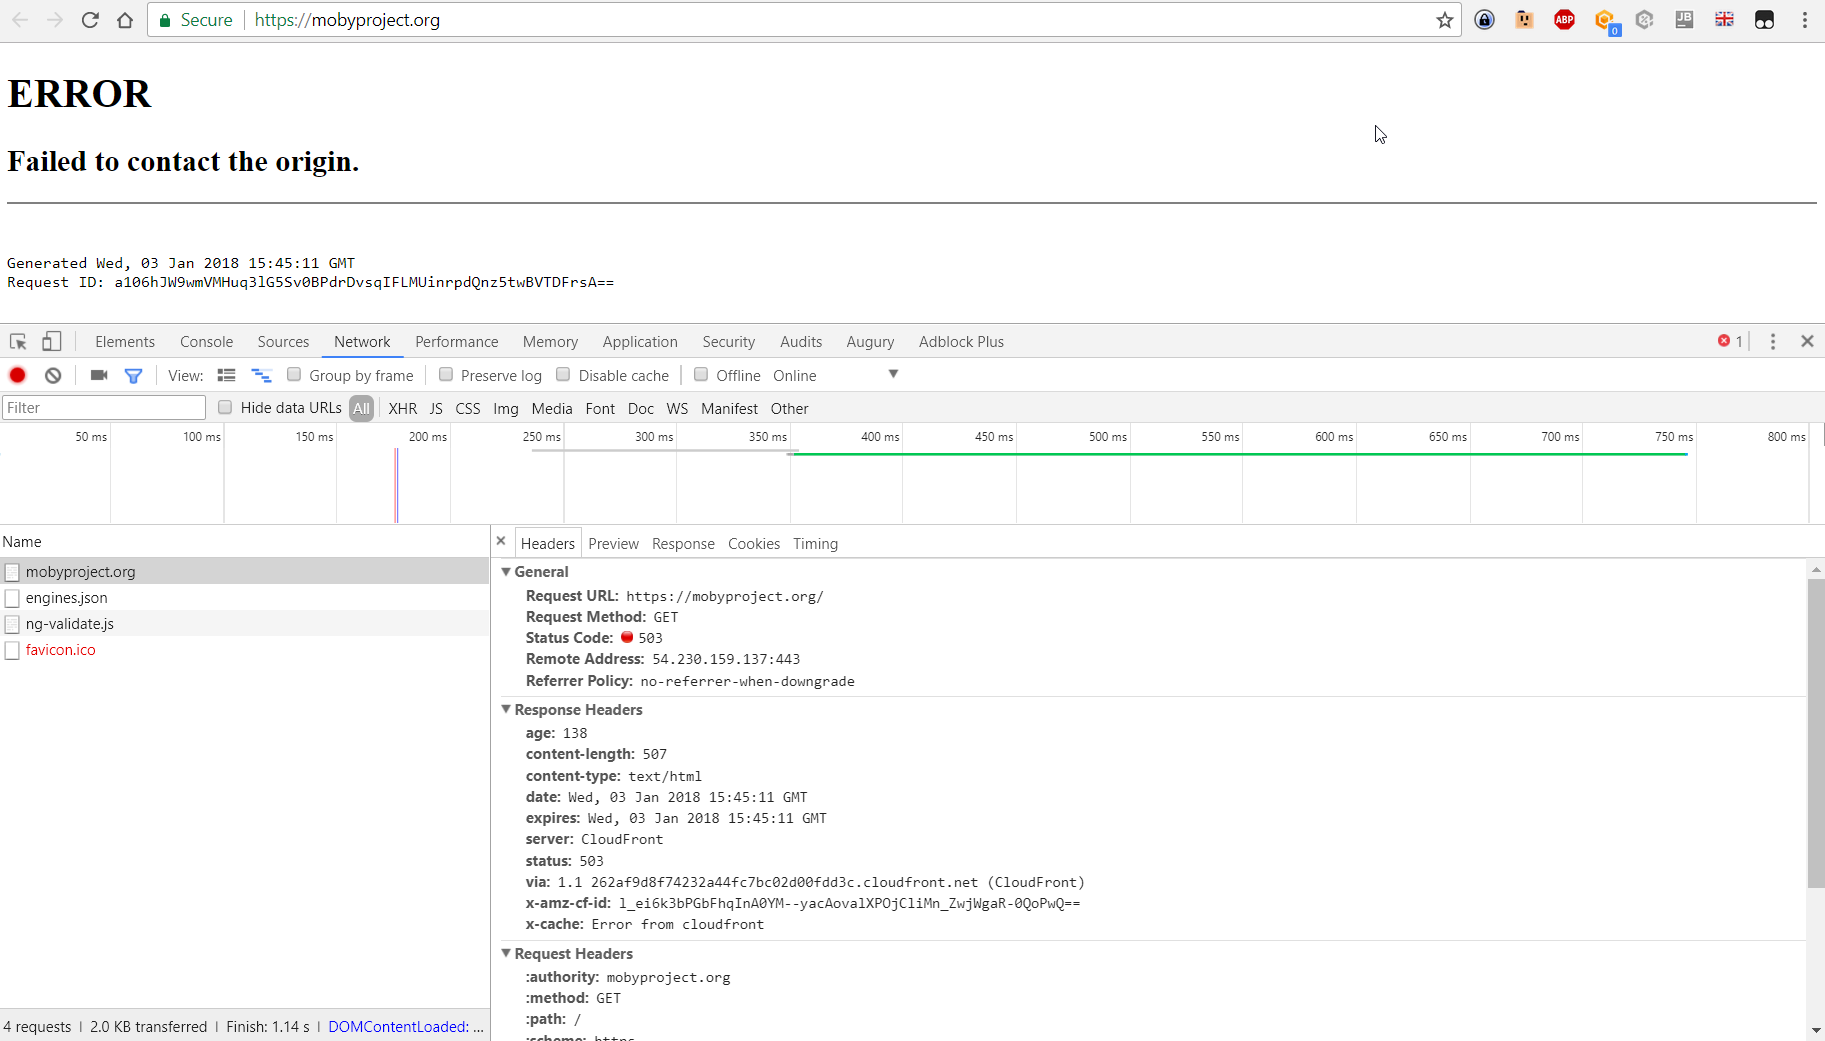Viewport: 1825px width, 1041px height.
Task: Click the address bar URL
Action: pyautogui.click(x=347, y=20)
